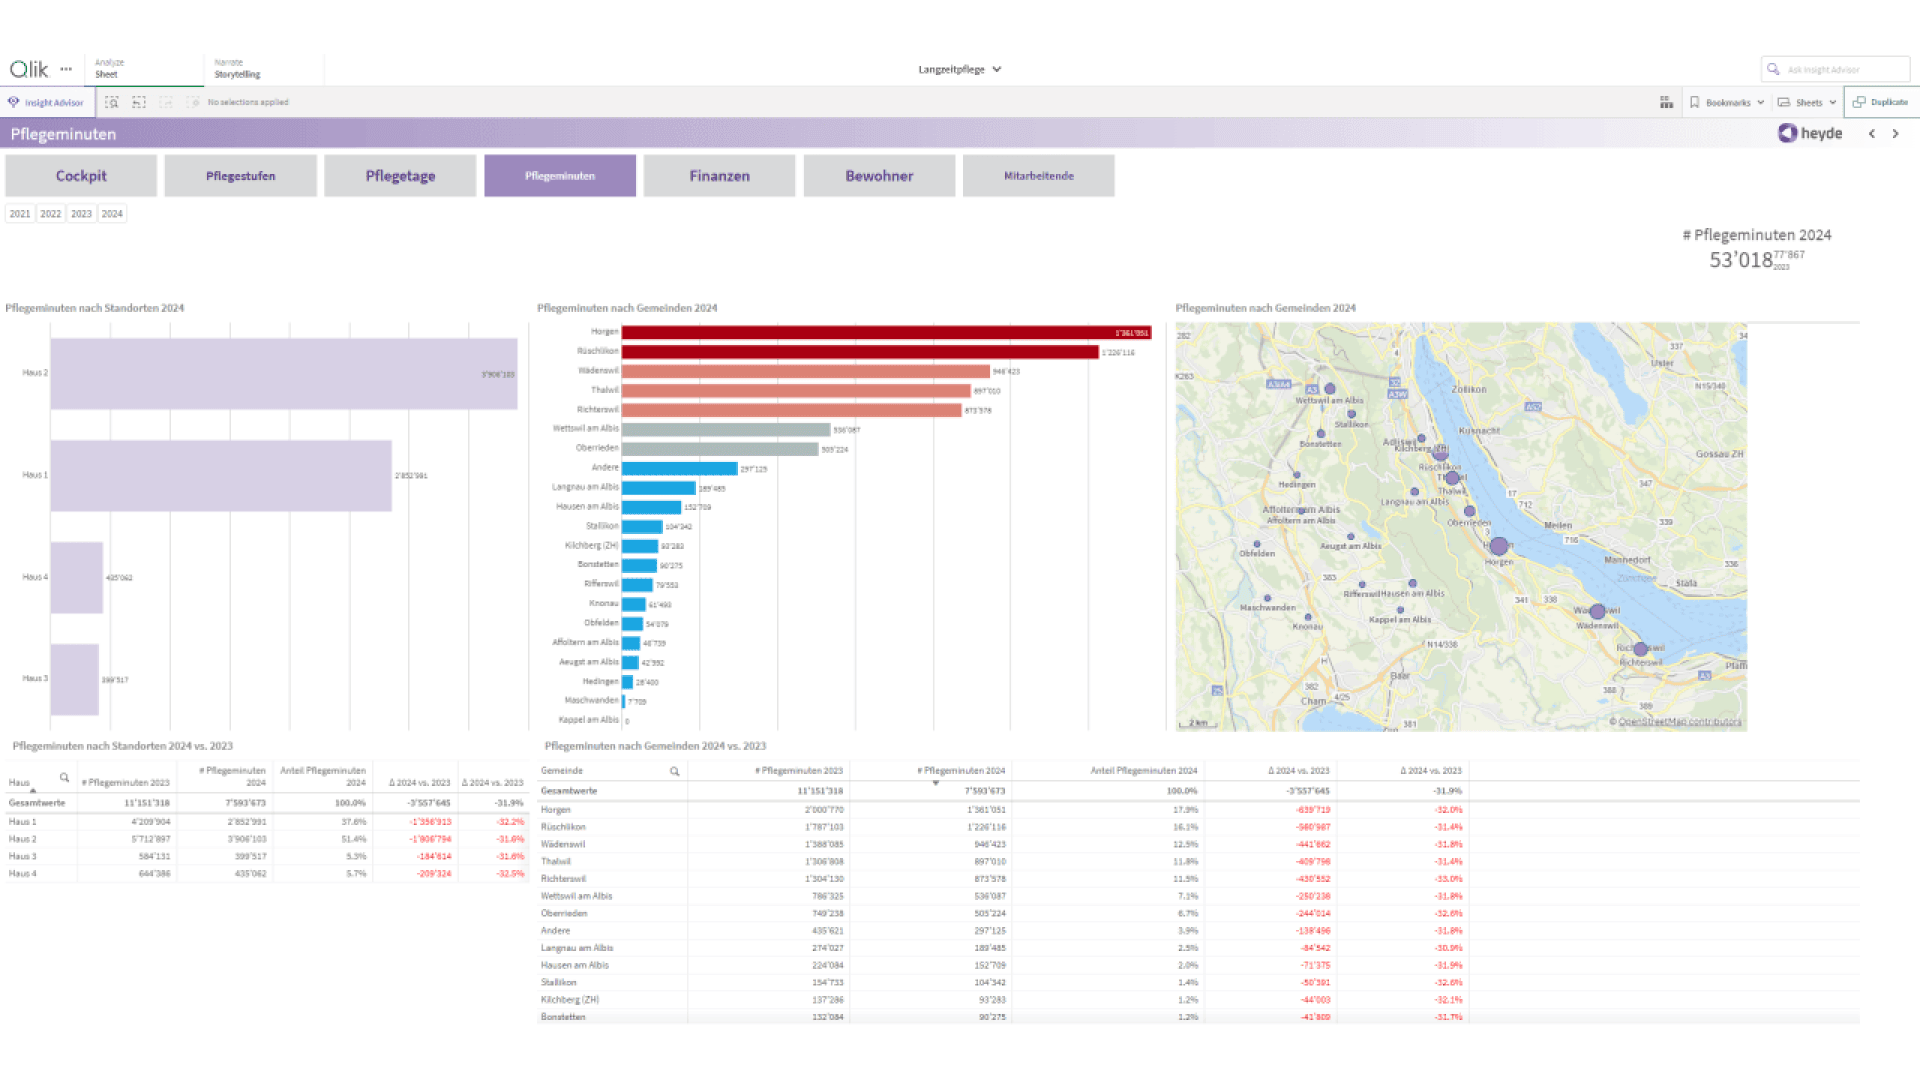Open the Bookmarks dropdown
This screenshot has width=1920, height=1080.
pos(1727,102)
